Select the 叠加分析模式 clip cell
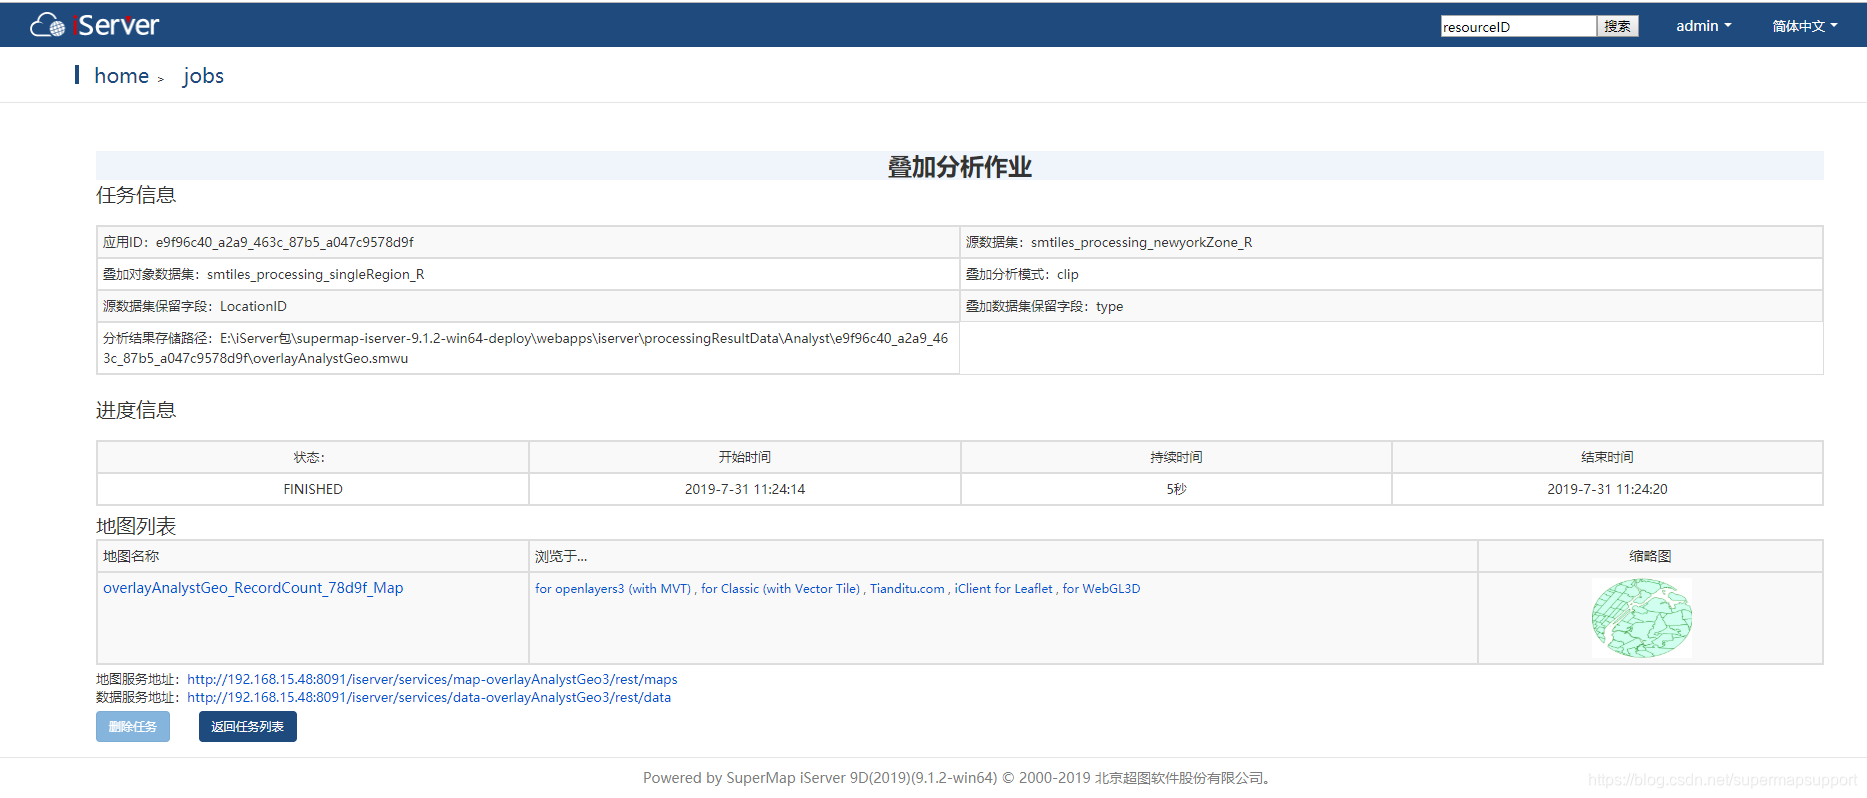This screenshot has height=798, width=1867. tap(1391, 274)
